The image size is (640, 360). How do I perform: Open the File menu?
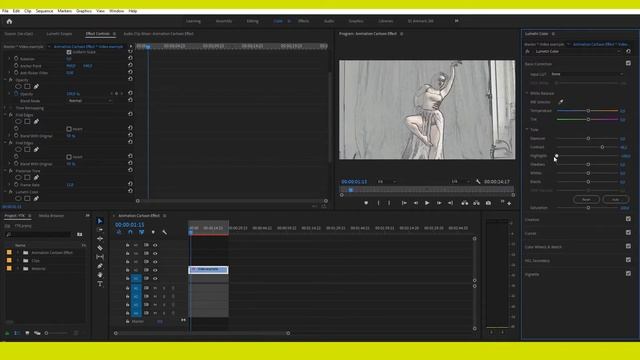(x=5, y=11)
